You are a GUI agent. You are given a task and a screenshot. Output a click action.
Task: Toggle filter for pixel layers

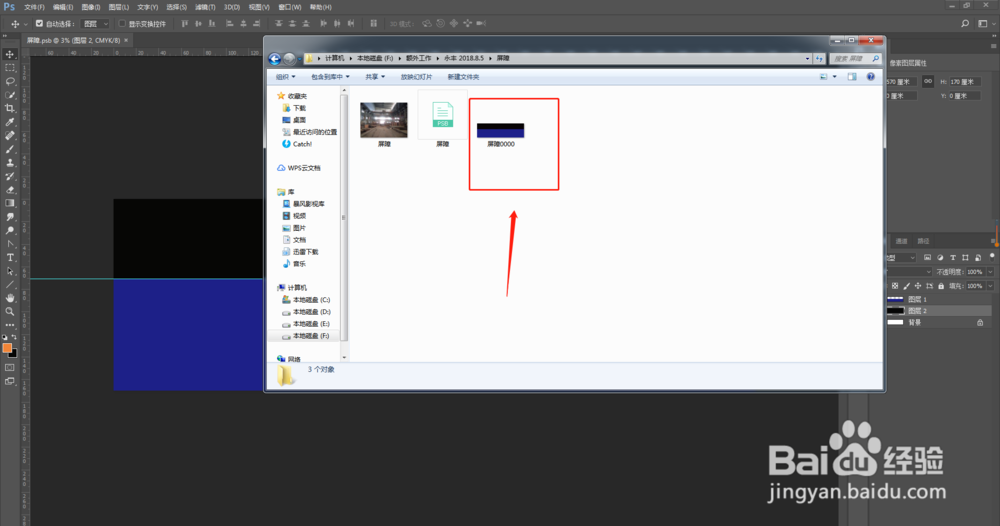(x=927, y=258)
